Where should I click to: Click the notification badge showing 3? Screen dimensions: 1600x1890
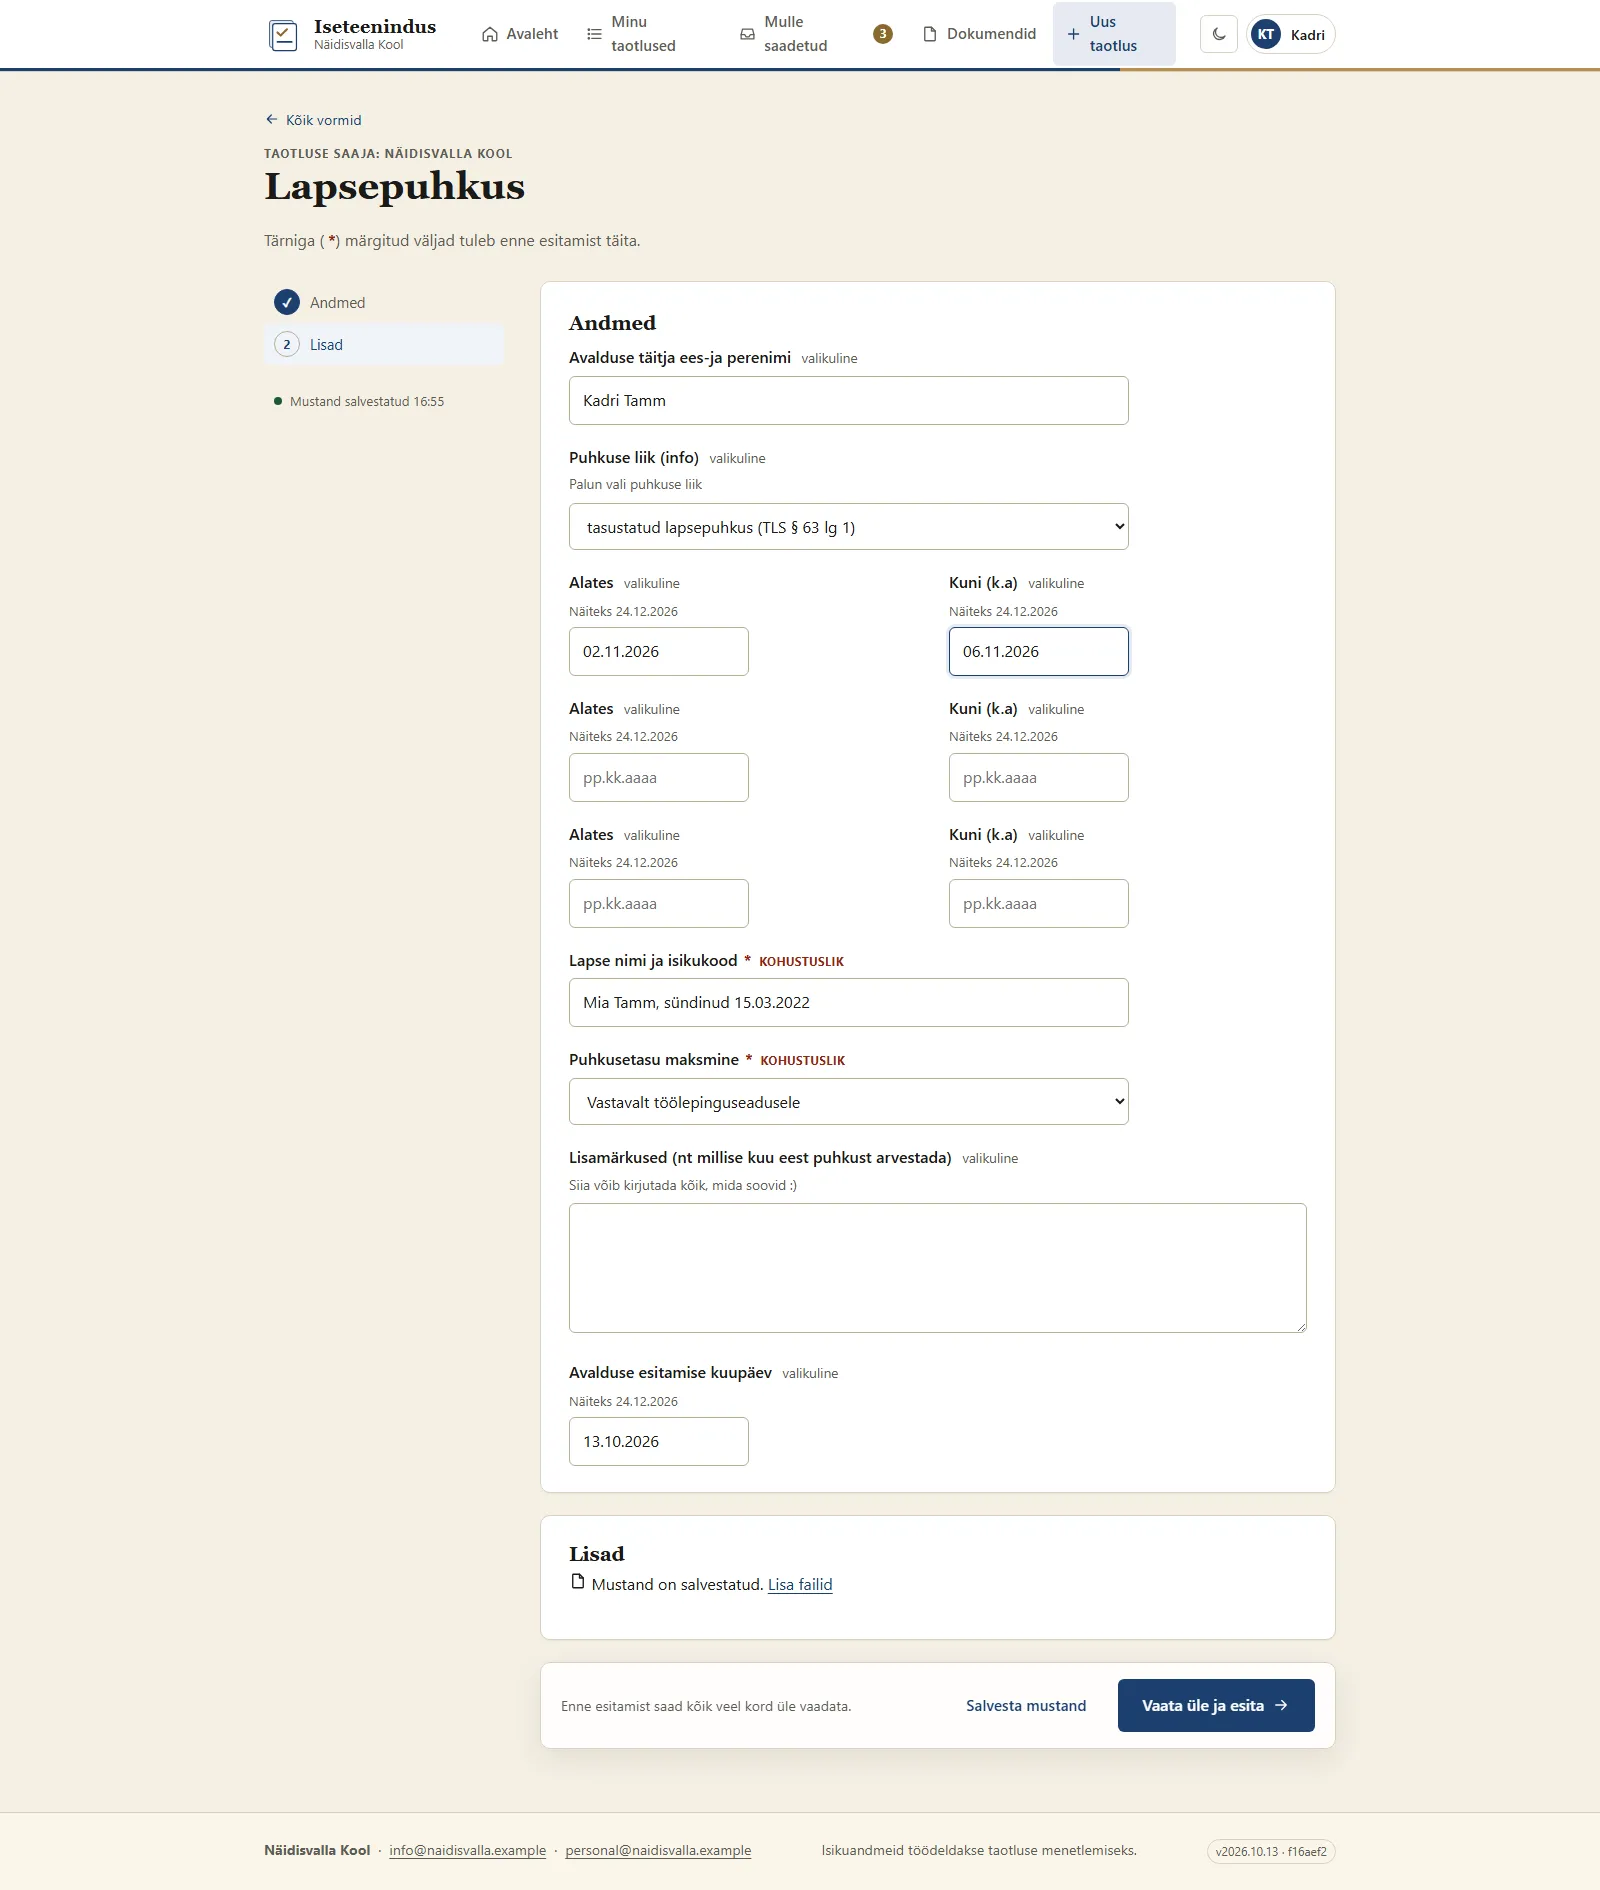(x=882, y=34)
